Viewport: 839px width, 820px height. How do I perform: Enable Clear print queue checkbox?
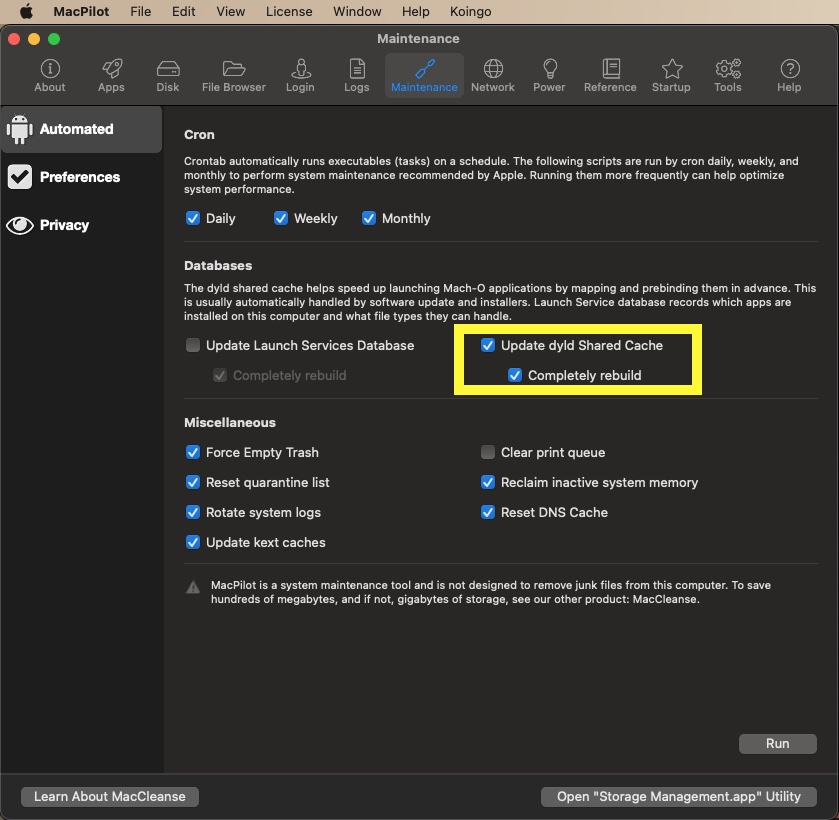tap(487, 452)
